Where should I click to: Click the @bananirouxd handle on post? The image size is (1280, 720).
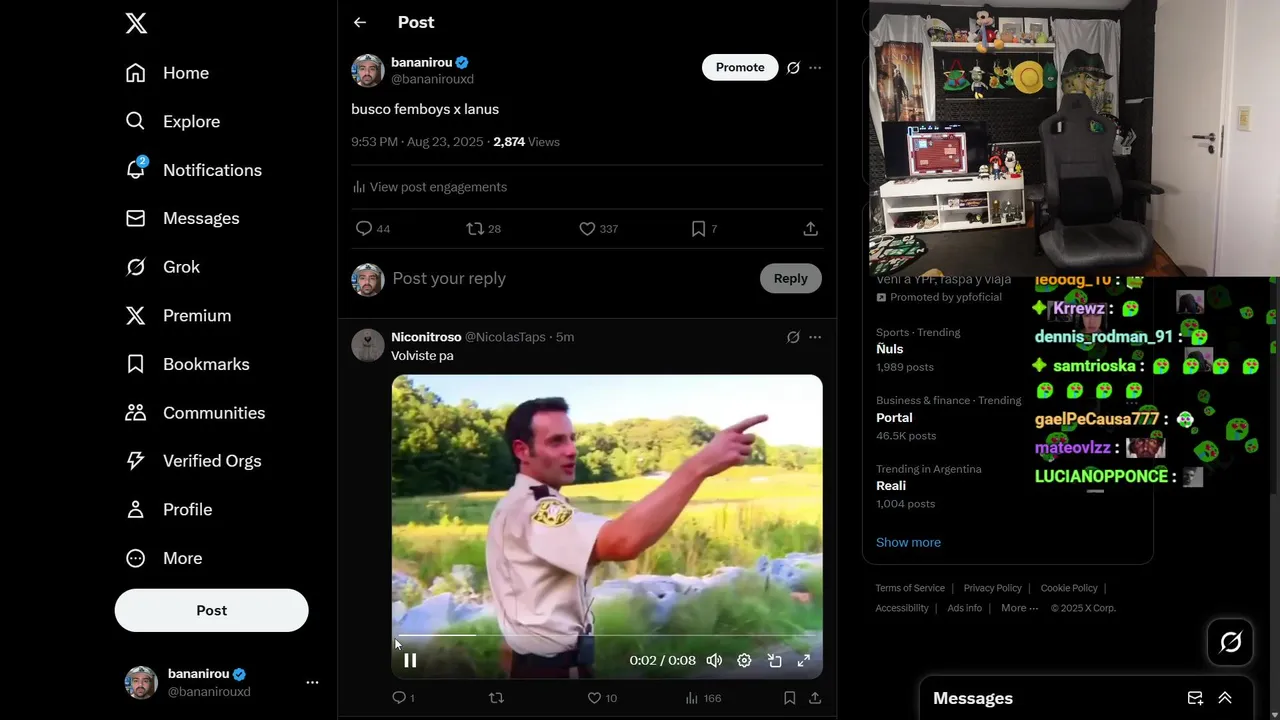point(432,79)
